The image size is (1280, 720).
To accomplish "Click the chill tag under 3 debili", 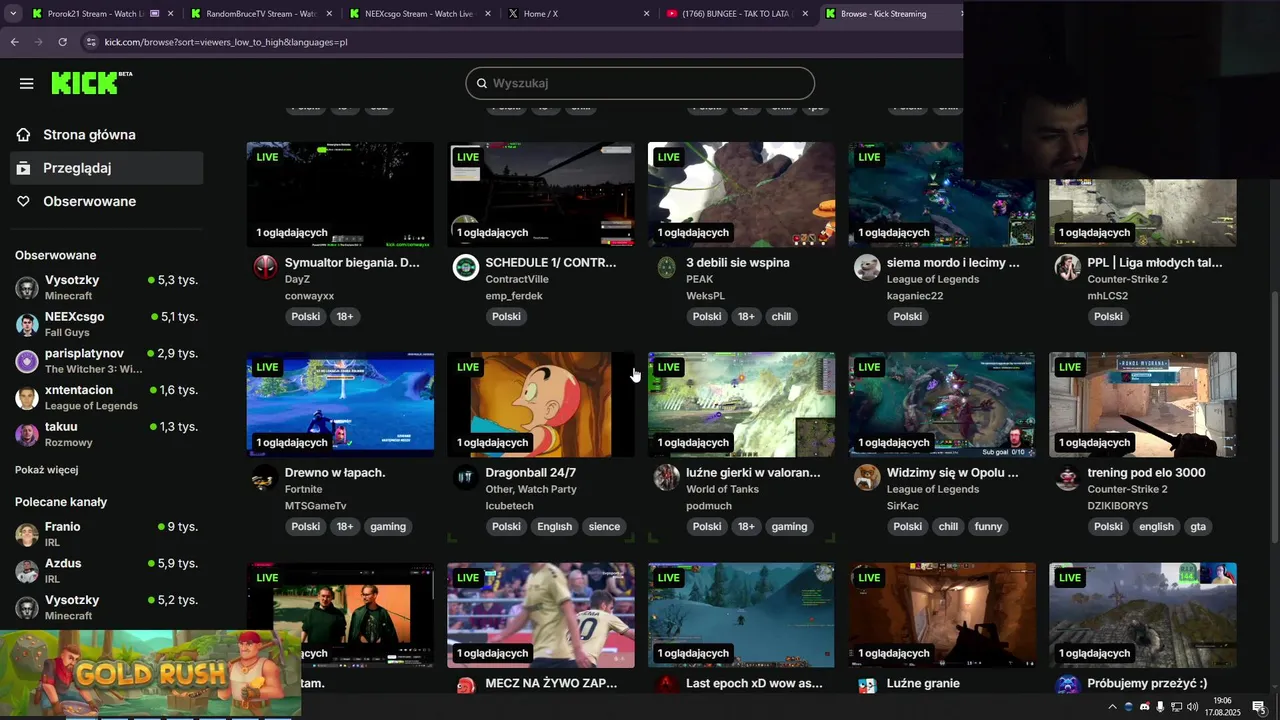I will [x=781, y=316].
